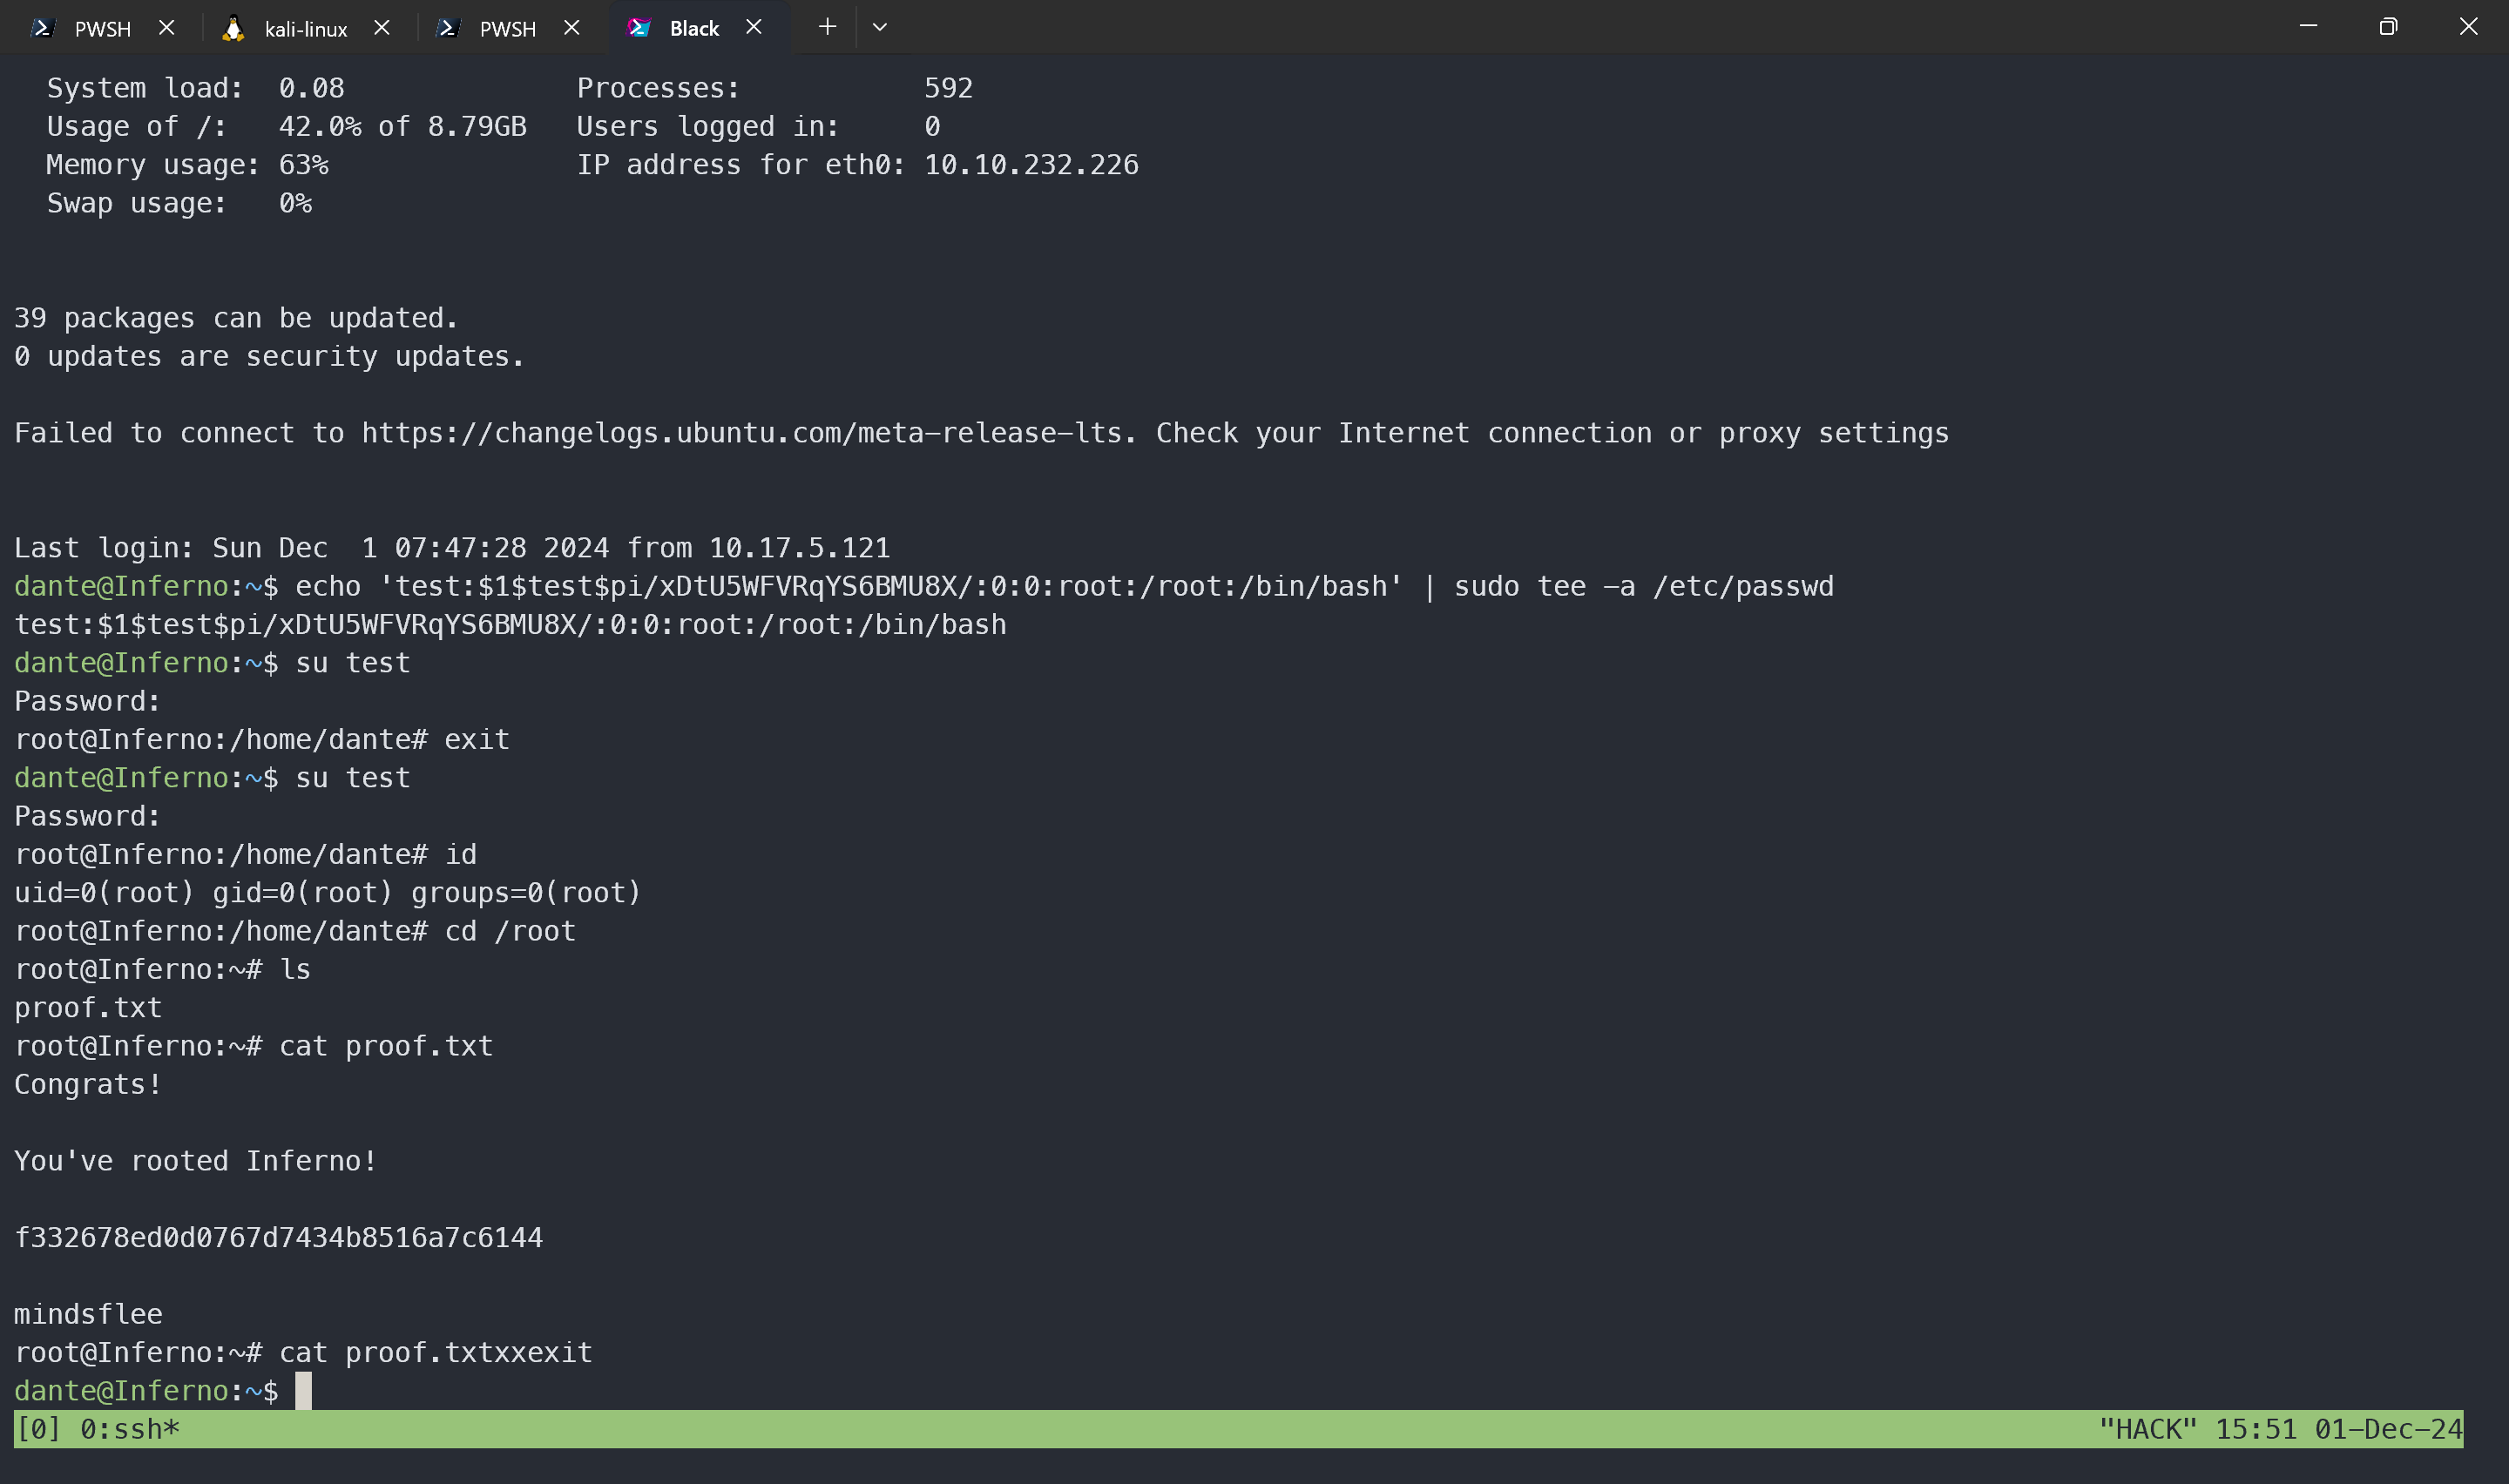Close the Black tab
The width and height of the screenshot is (2509, 1484).
[754, 27]
